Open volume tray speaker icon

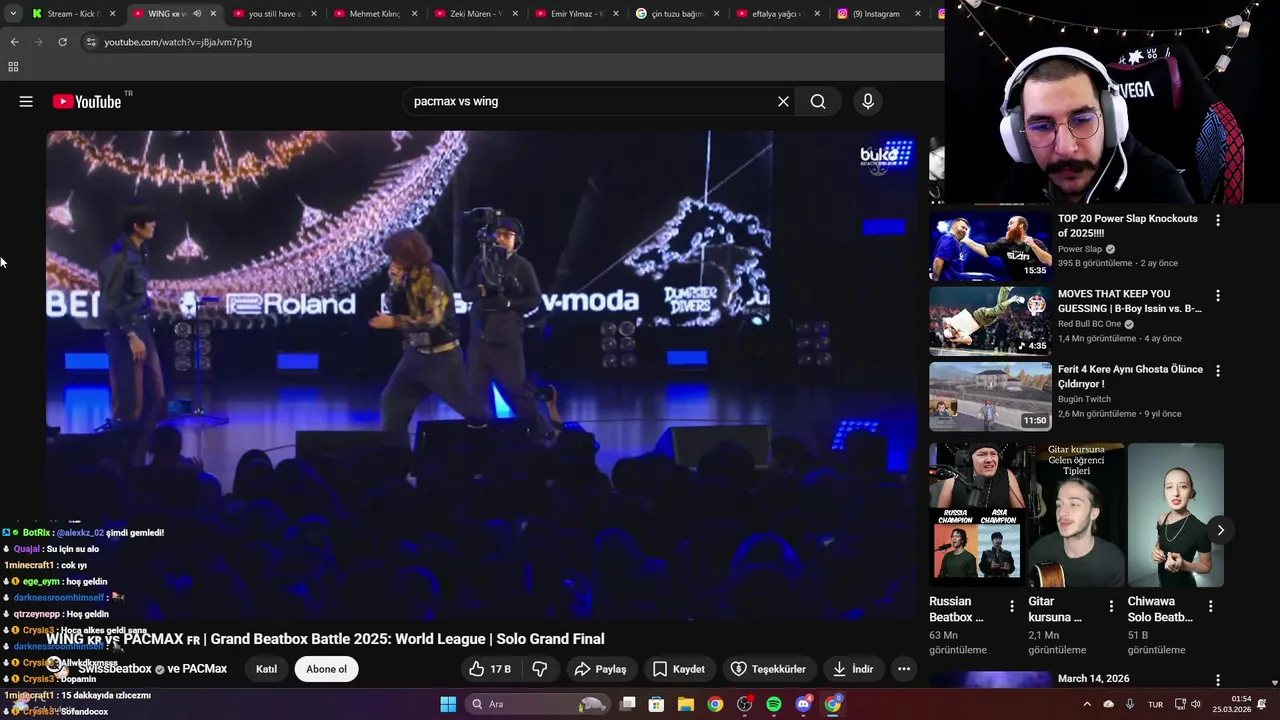tap(1197, 704)
